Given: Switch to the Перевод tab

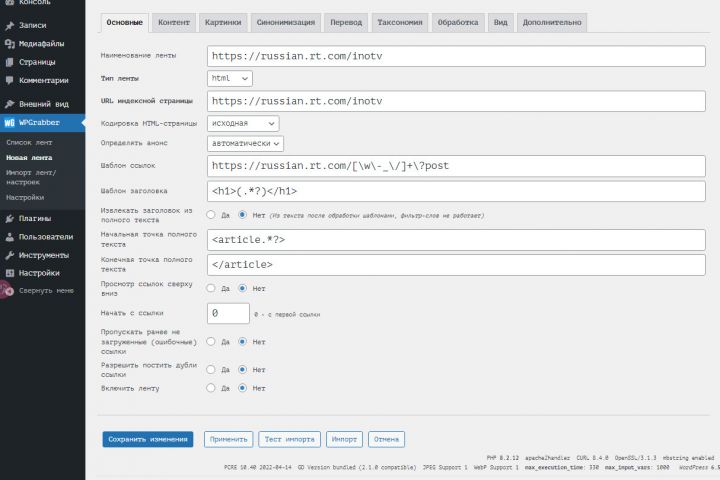Looking at the screenshot, I should pos(346,23).
